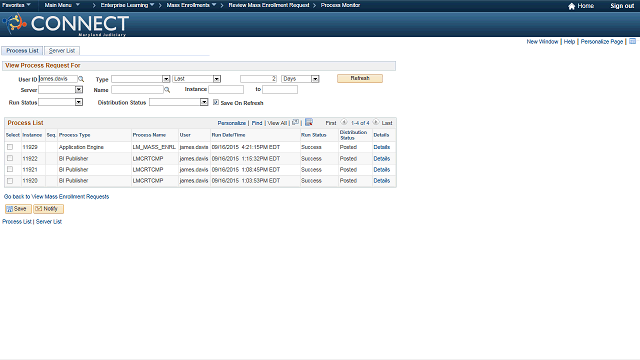Click View All link

pyautogui.click(x=277, y=123)
